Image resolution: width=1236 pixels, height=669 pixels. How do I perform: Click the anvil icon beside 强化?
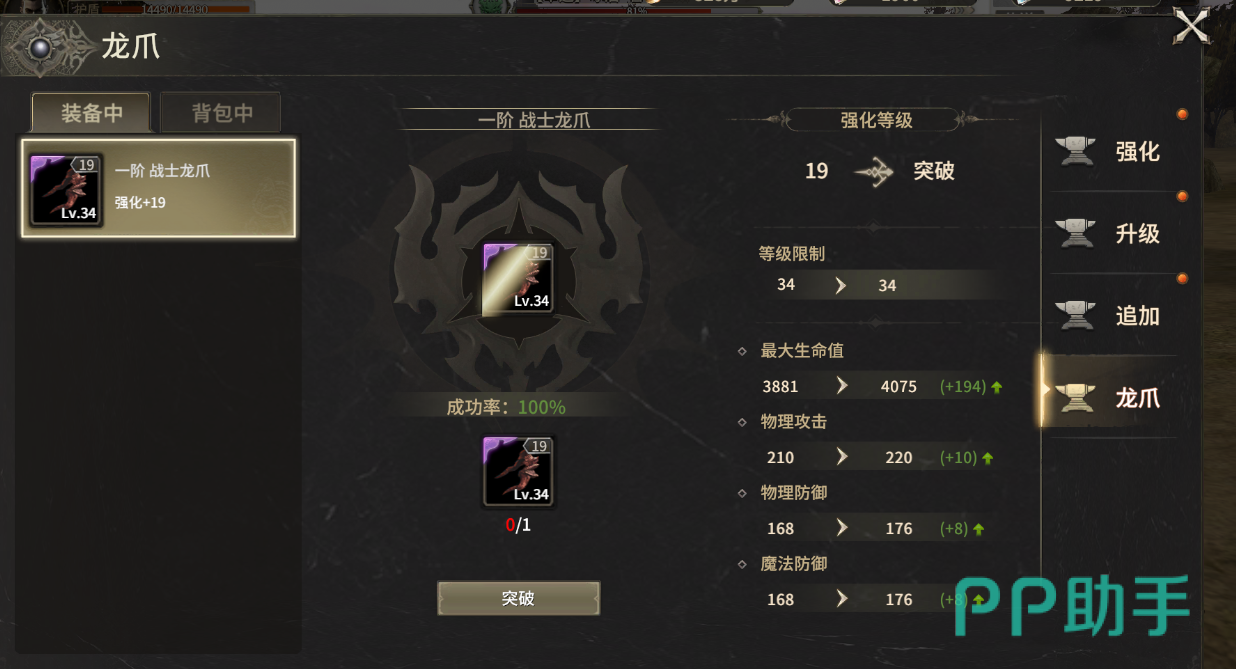(1076, 151)
